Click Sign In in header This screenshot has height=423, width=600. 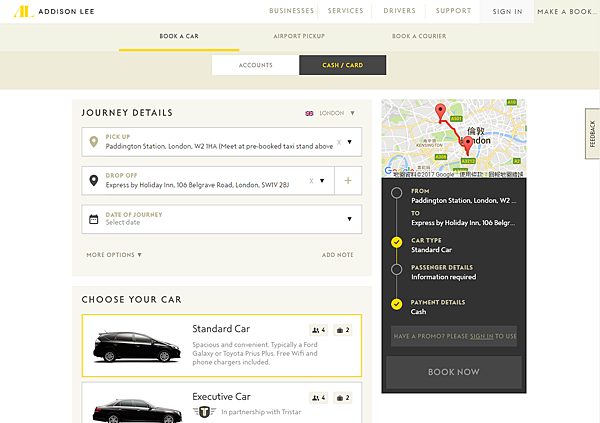coord(507,11)
